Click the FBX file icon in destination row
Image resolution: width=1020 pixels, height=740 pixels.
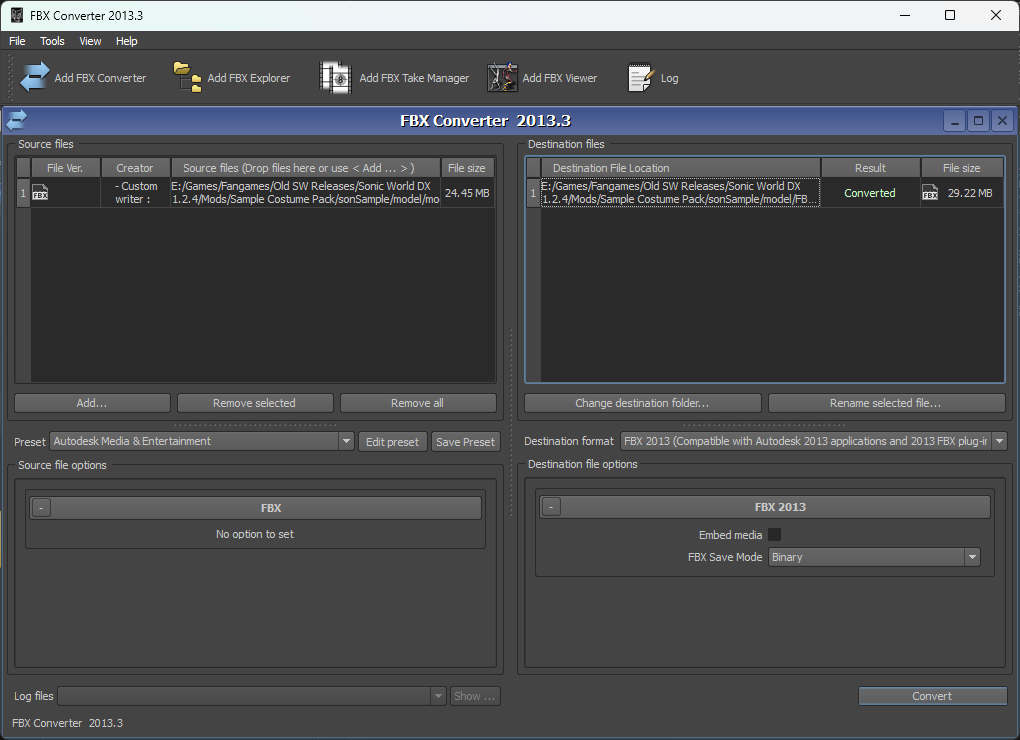pos(930,193)
